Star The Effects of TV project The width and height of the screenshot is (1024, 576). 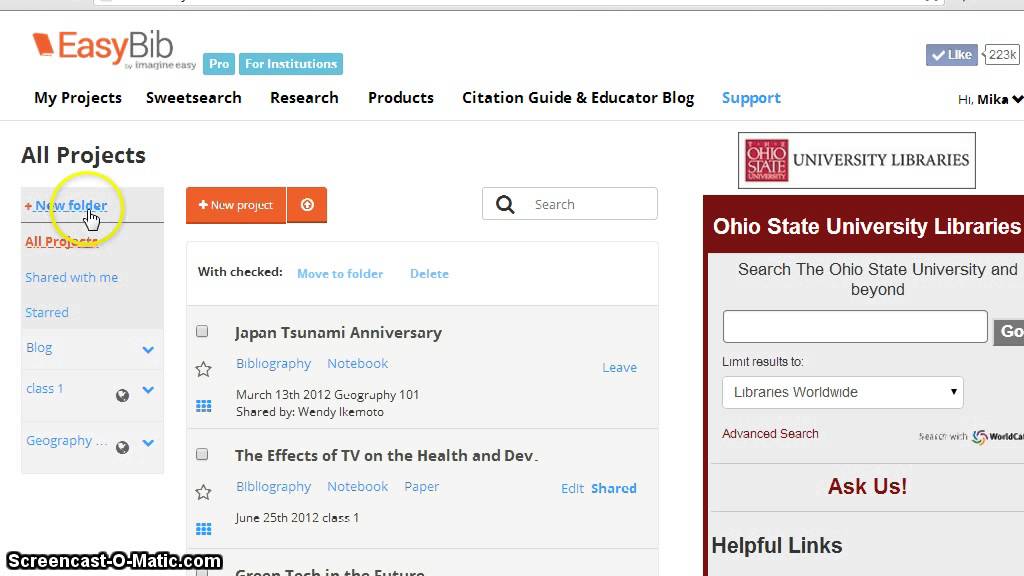[203, 492]
